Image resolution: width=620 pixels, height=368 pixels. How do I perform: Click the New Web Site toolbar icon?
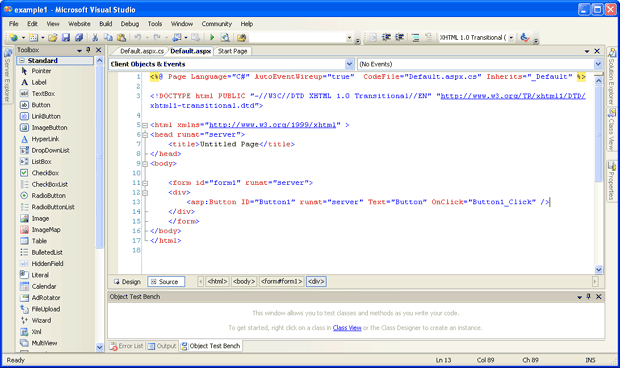14,38
